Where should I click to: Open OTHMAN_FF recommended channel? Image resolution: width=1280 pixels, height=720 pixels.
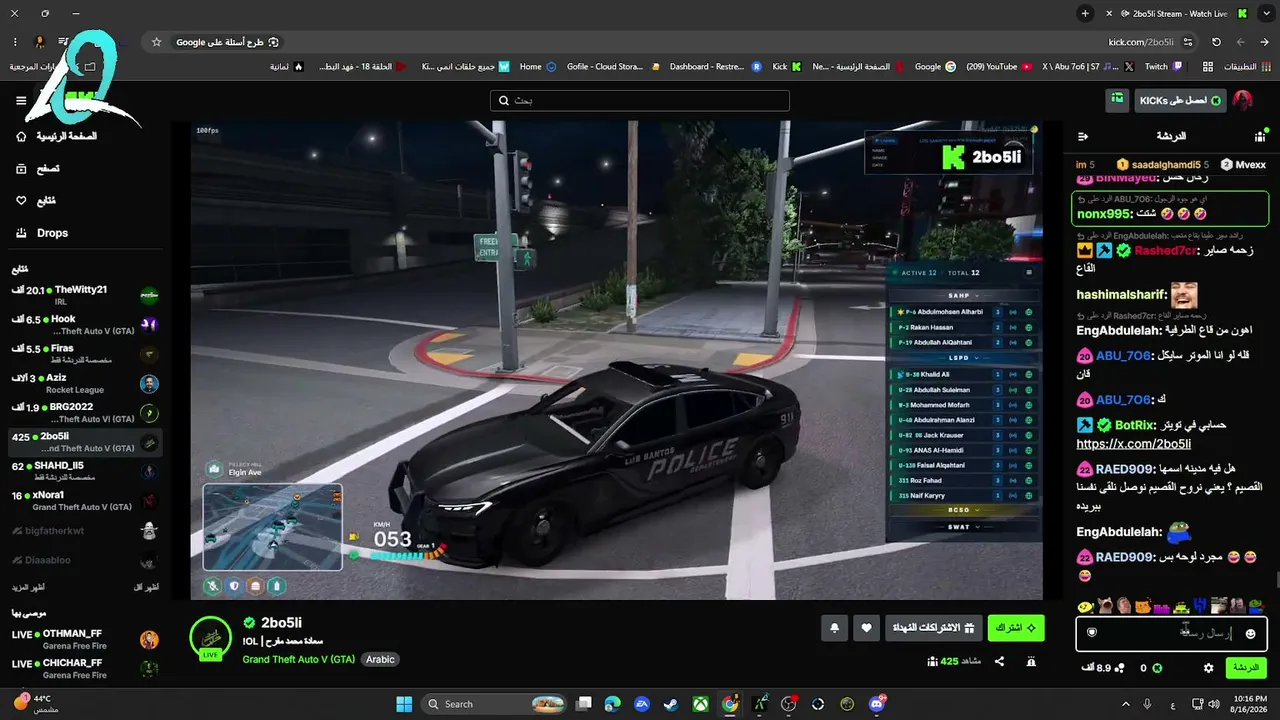(86, 640)
